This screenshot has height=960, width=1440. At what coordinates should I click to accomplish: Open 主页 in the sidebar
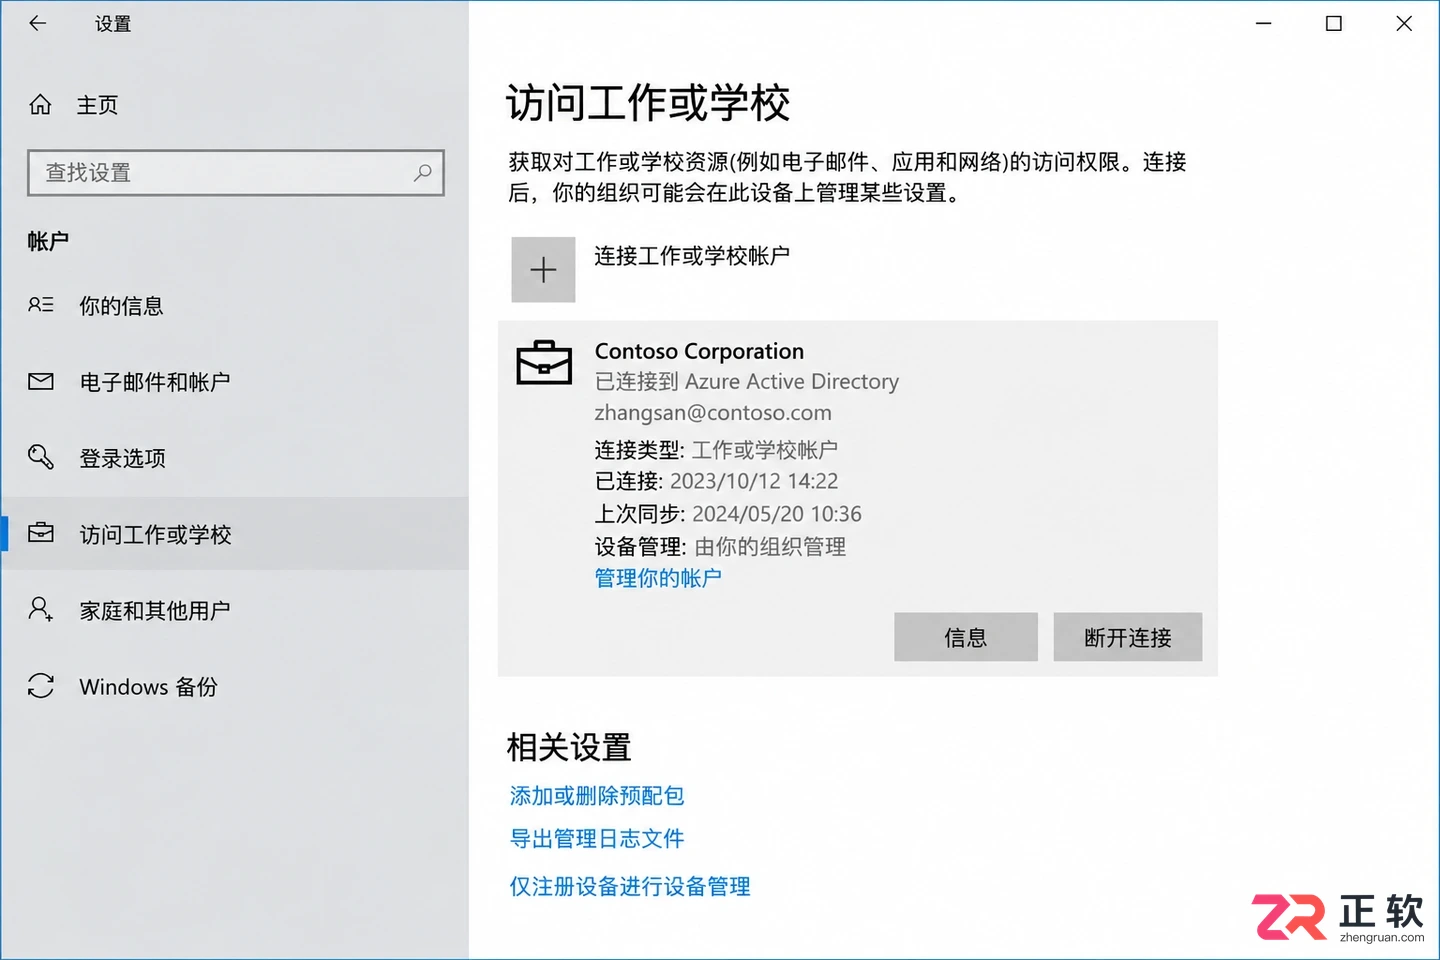tap(98, 105)
